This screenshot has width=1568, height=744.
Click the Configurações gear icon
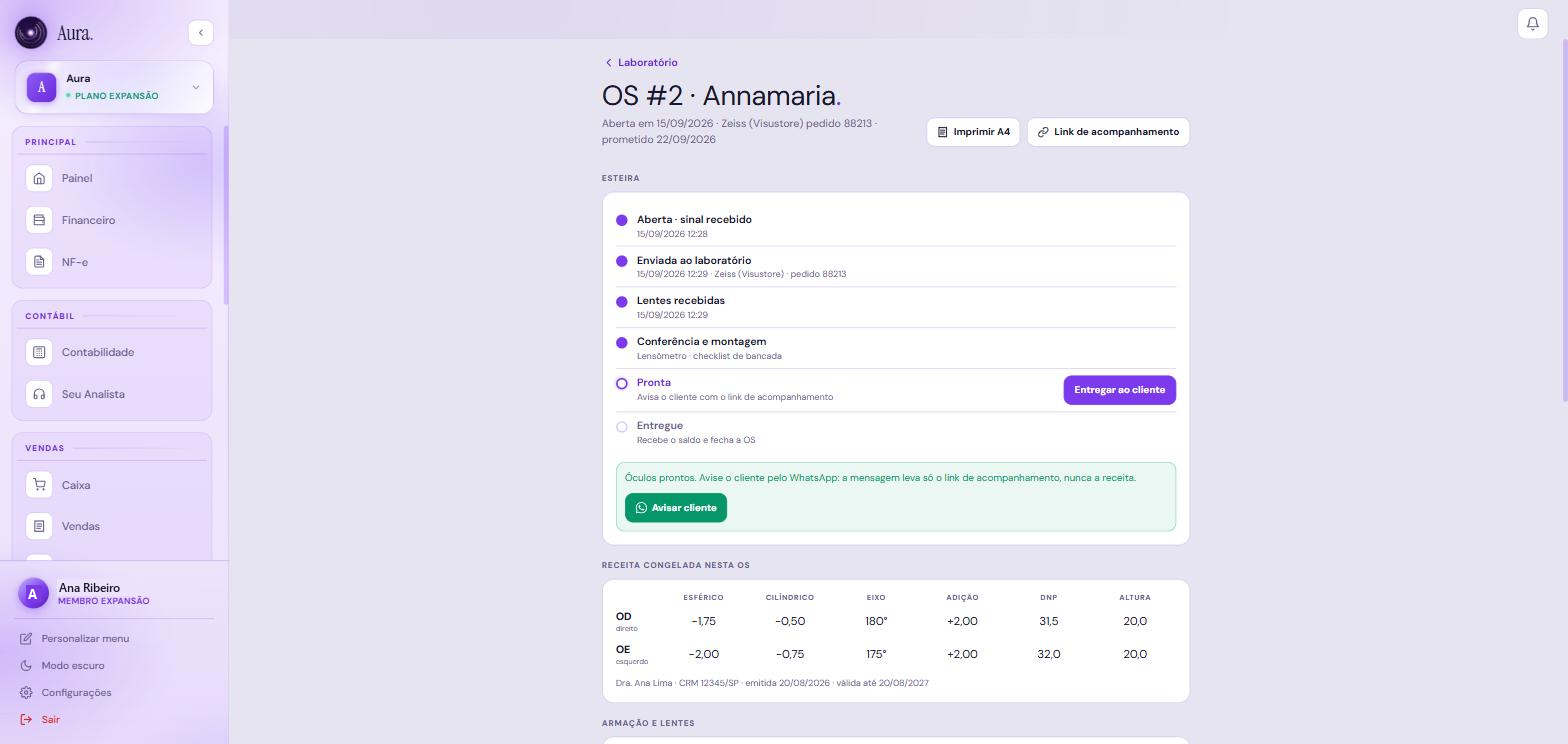pyautogui.click(x=26, y=693)
